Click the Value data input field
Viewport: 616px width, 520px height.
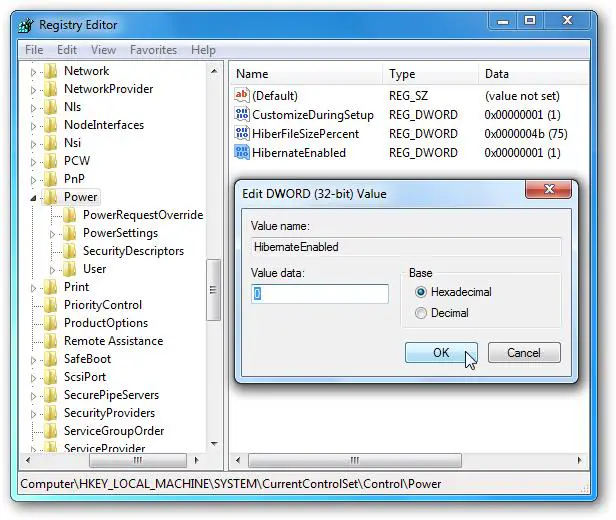[x=320, y=294]
